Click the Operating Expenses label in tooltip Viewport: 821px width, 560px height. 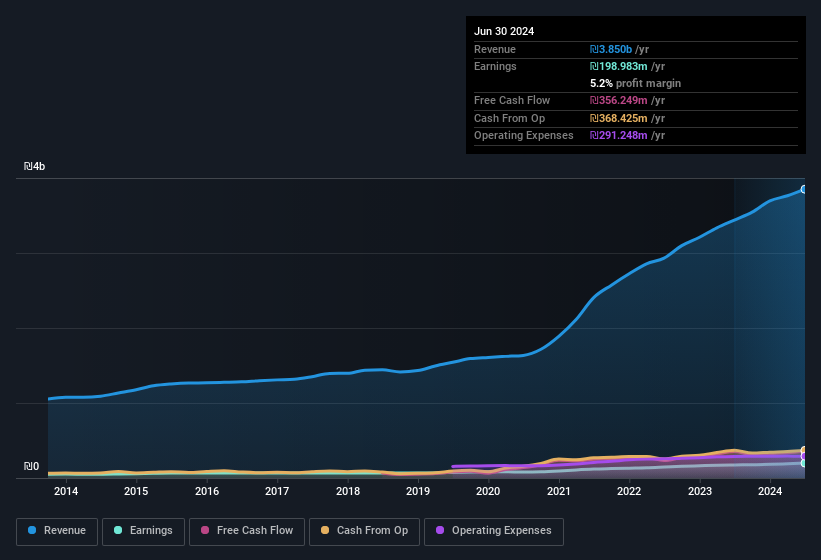(x=524, y=136)
